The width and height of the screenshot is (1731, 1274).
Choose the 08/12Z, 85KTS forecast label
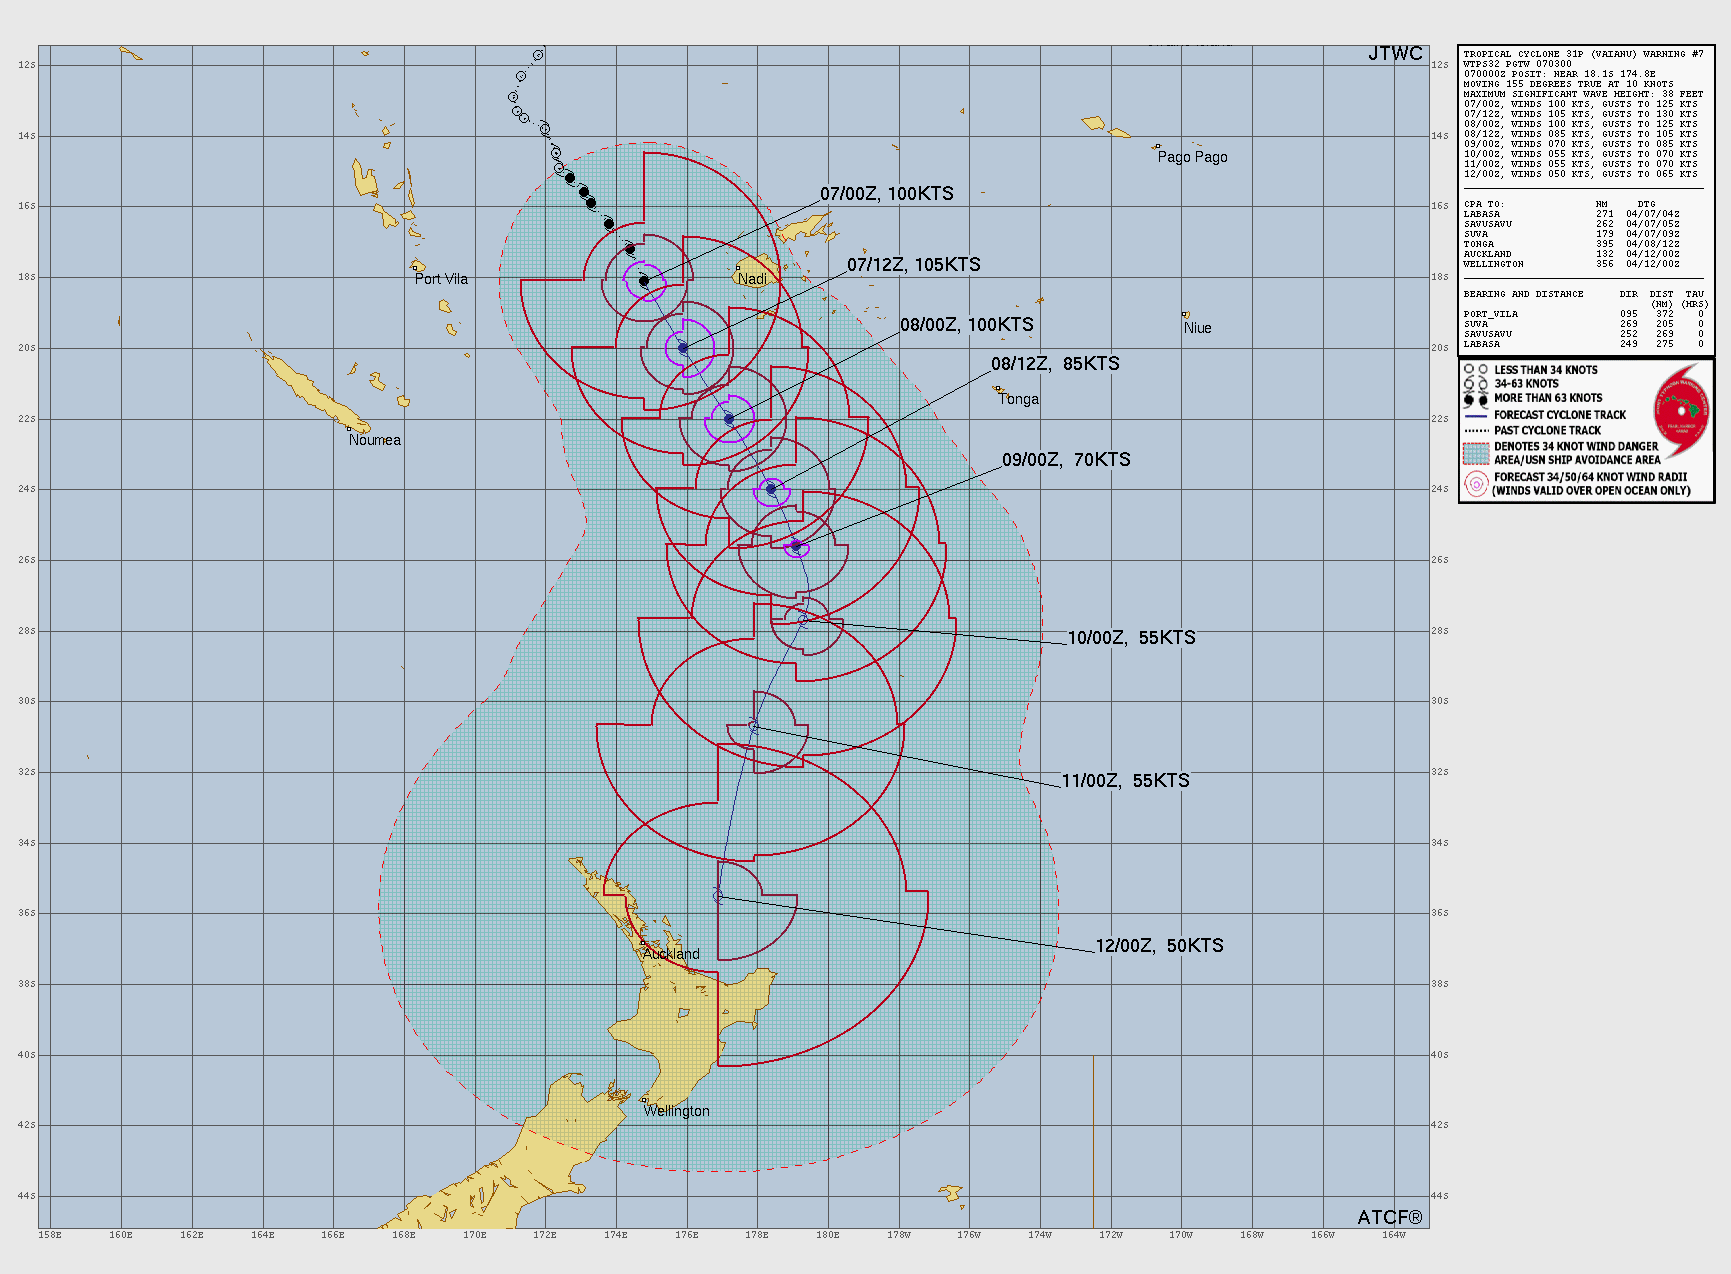click(x=1055, y=364)
